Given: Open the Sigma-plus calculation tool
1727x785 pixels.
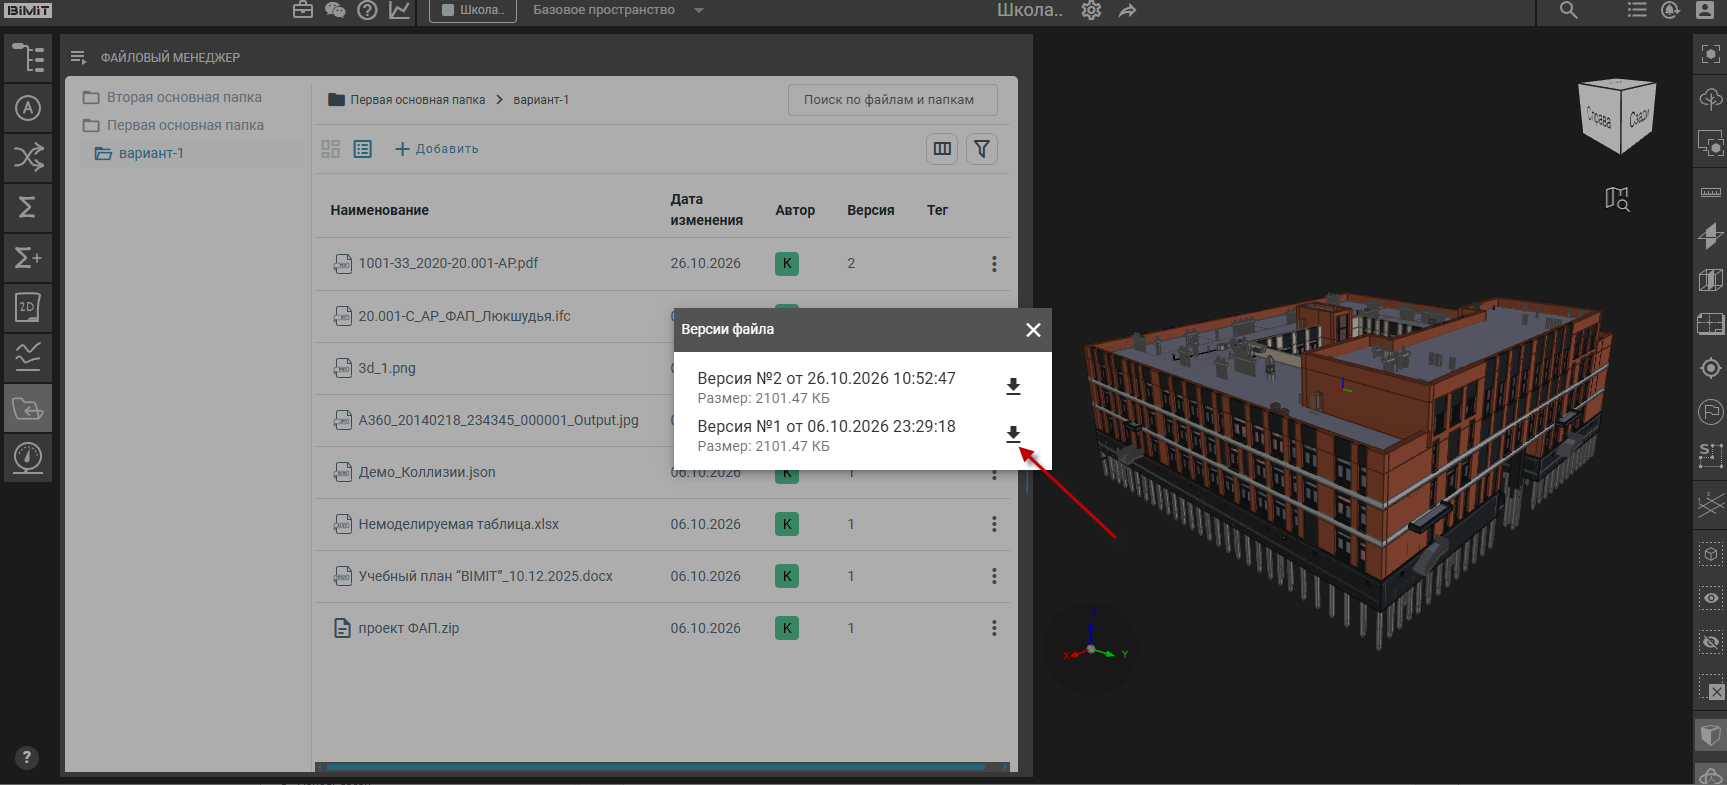Looking at the screenshot, I should [x=28, y=258].
